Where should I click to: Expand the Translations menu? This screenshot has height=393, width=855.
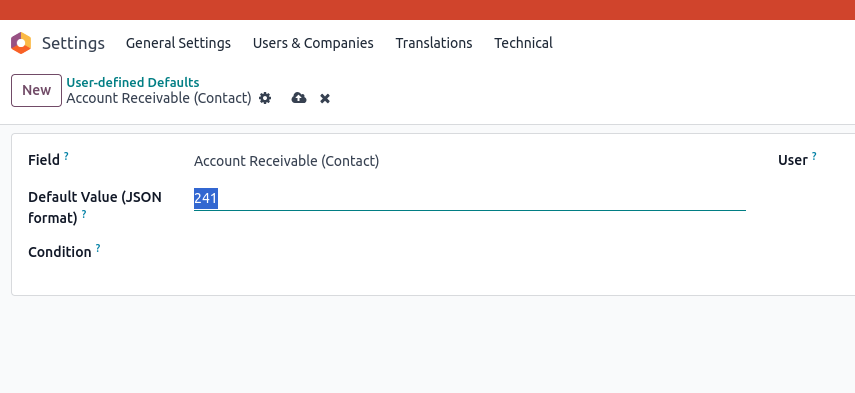434,43
